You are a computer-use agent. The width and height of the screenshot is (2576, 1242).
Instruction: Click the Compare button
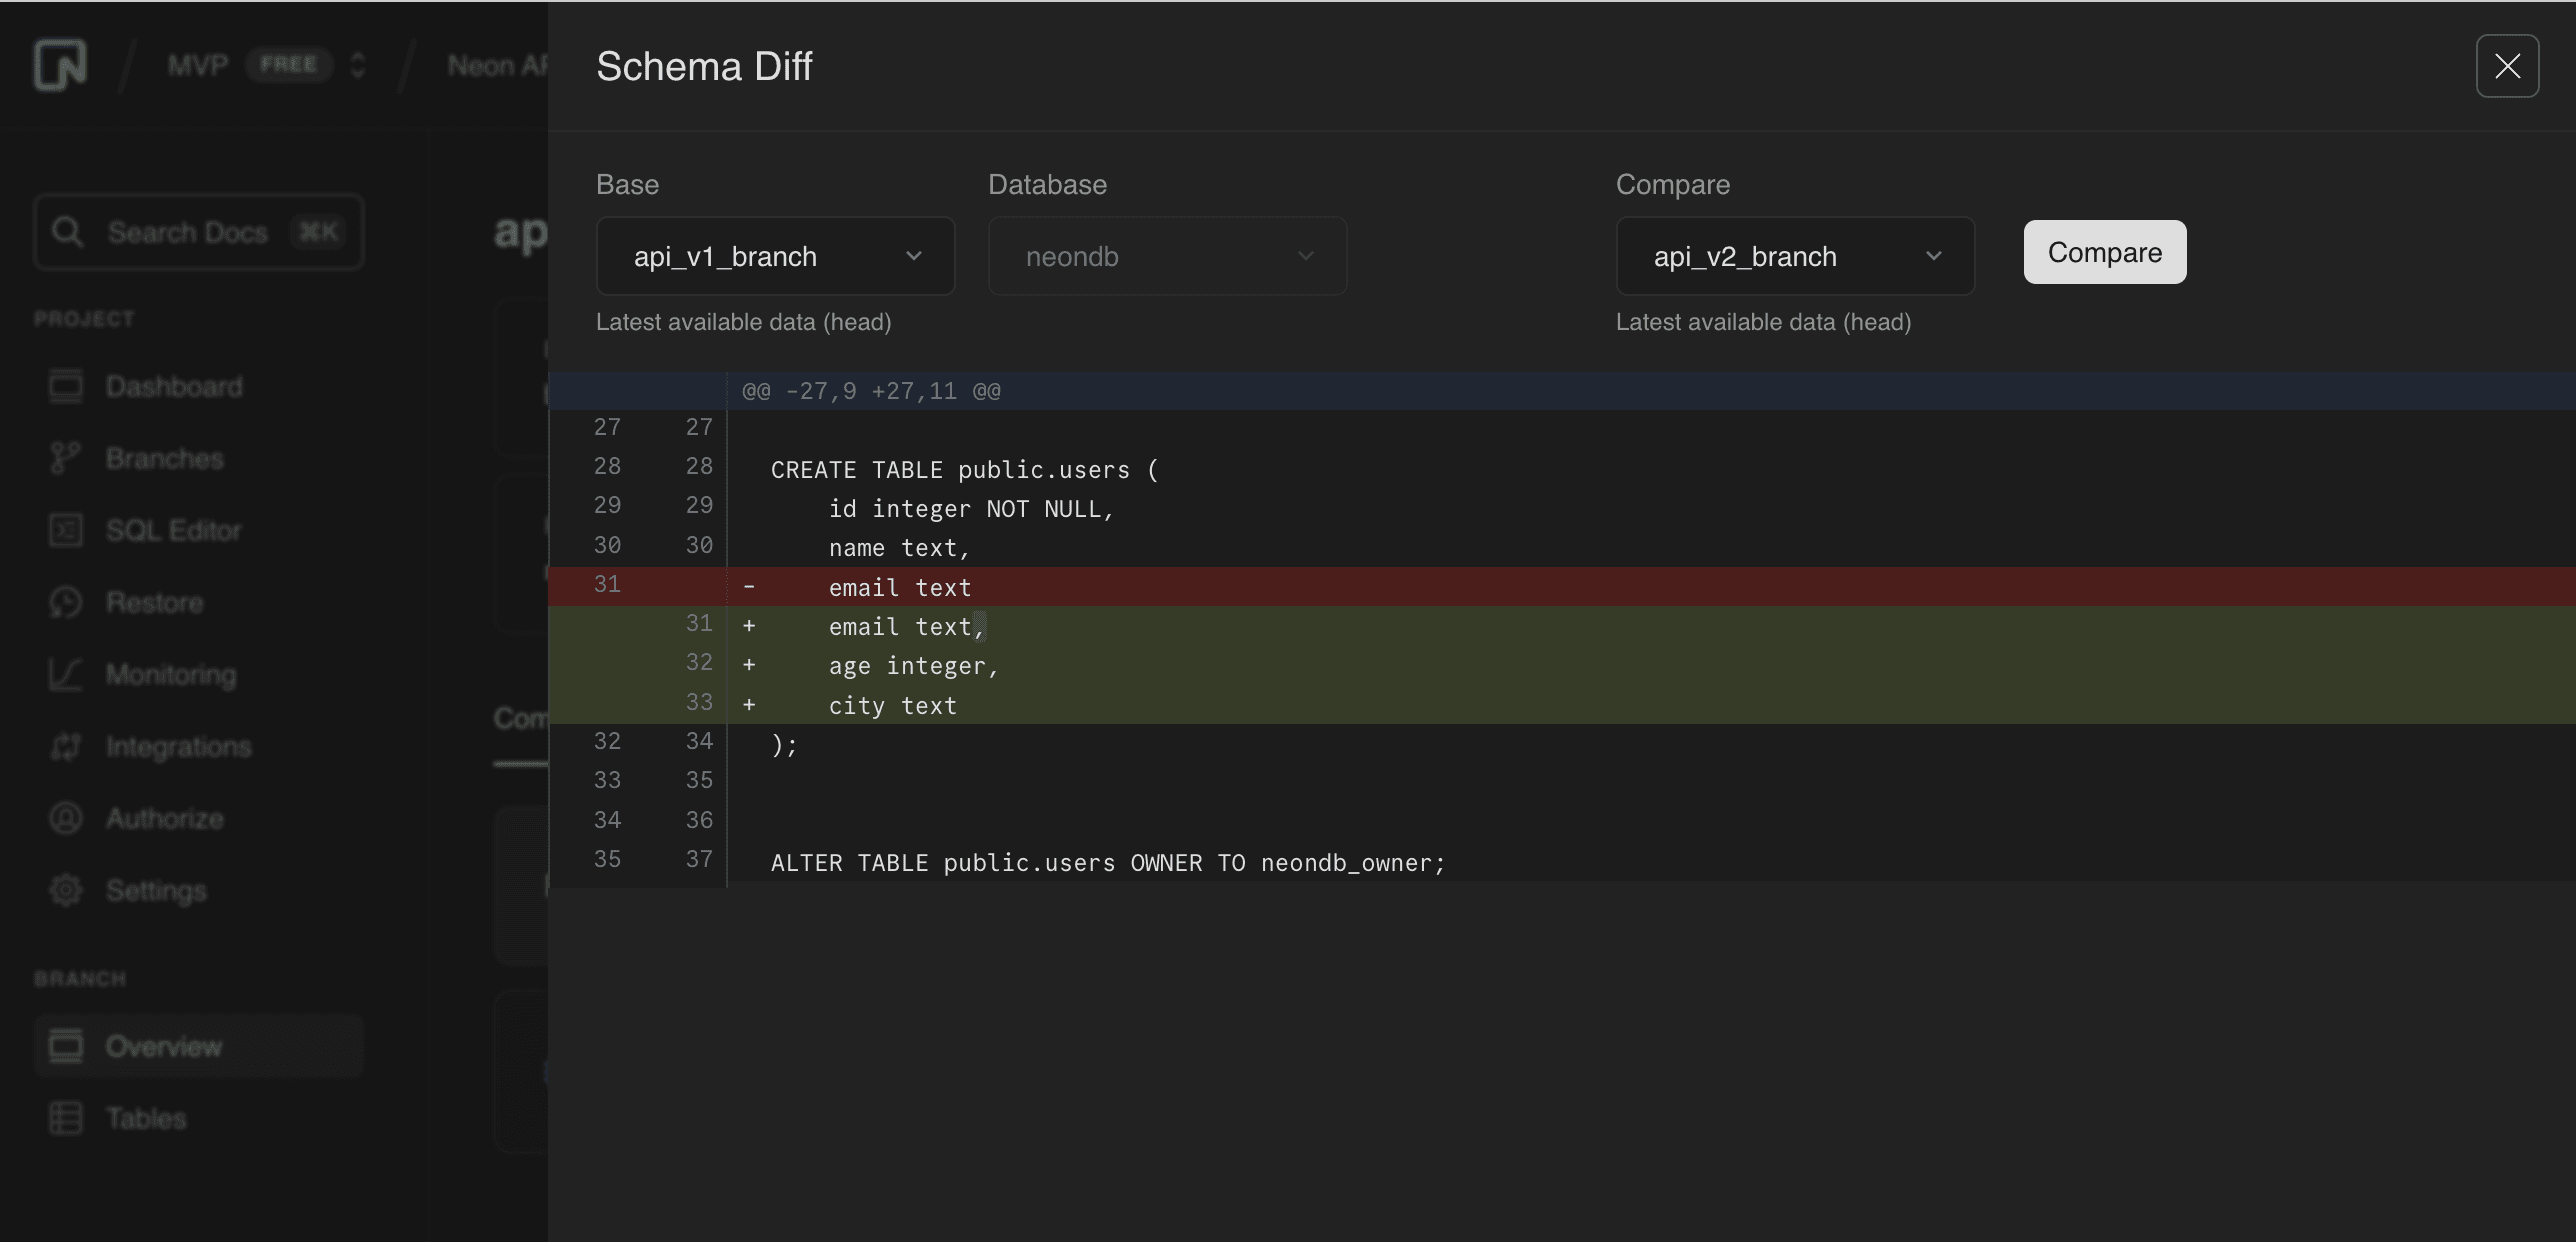[2104, 251]
